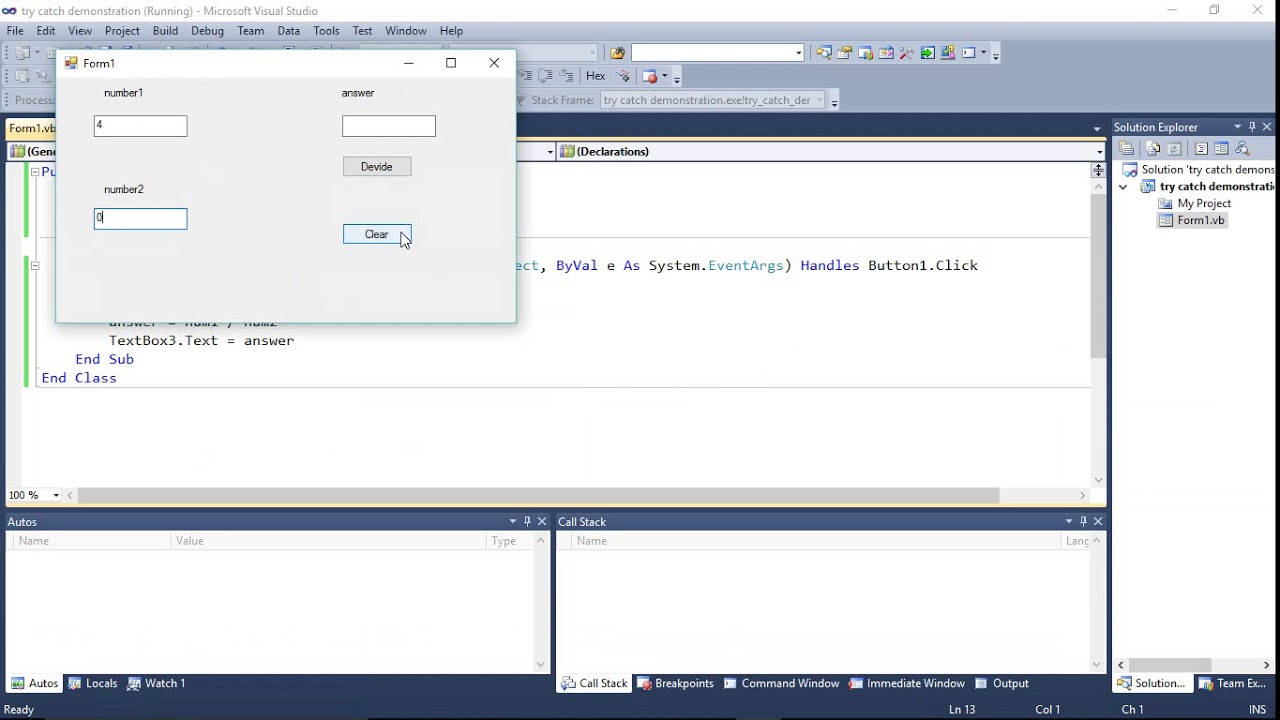Image resolution: width=1280 pixels, height=720 pixels.
Task: Click the answer text box
Action: [x=389, y=126]
